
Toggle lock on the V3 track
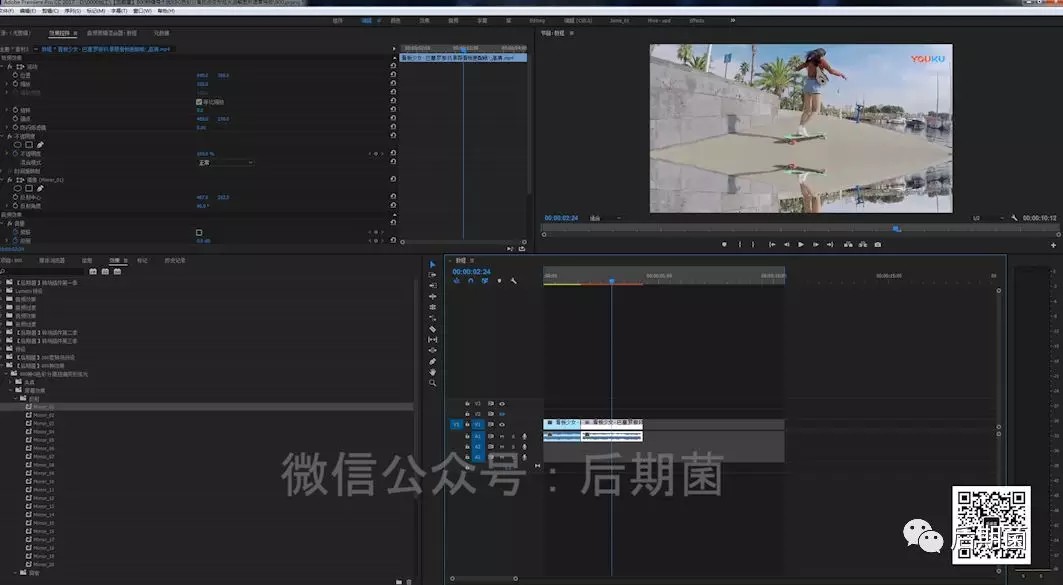467,403
